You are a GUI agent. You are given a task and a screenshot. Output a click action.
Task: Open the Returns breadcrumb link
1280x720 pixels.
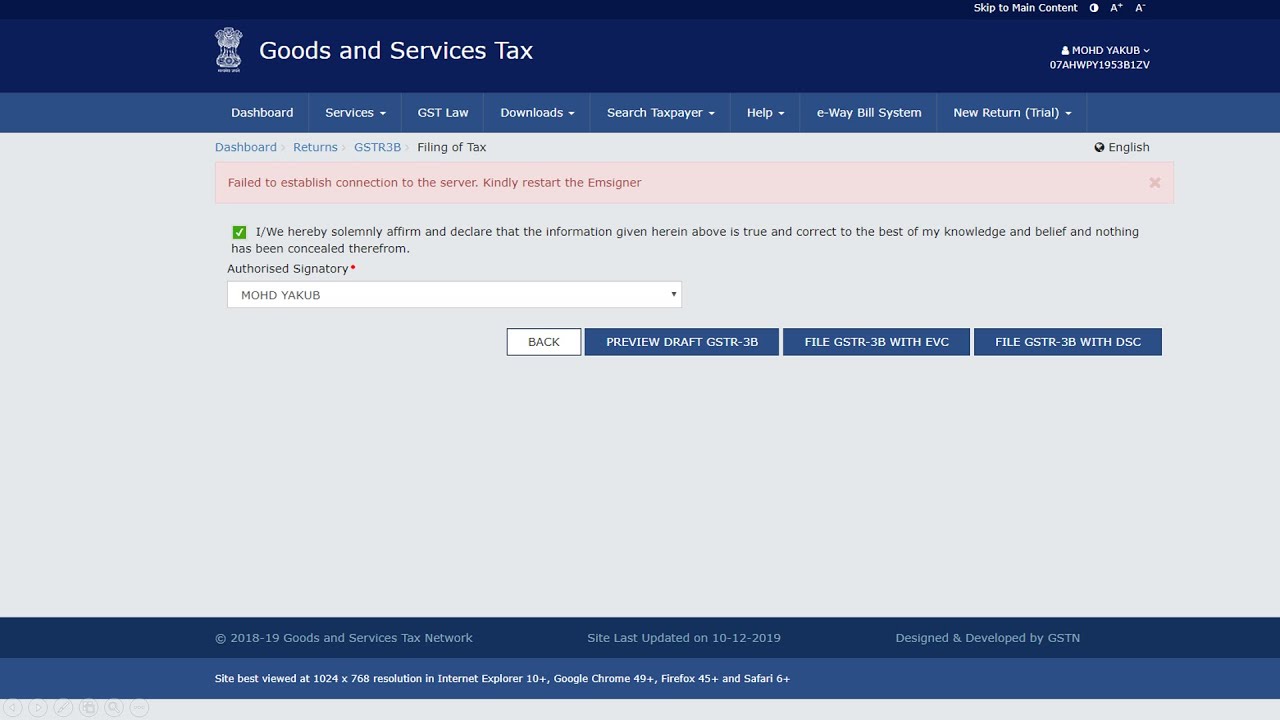[x=315, y=147]
